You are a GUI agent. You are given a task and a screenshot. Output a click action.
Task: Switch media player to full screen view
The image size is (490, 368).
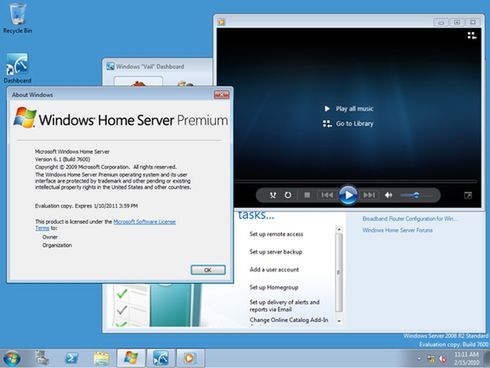(468, 195)
